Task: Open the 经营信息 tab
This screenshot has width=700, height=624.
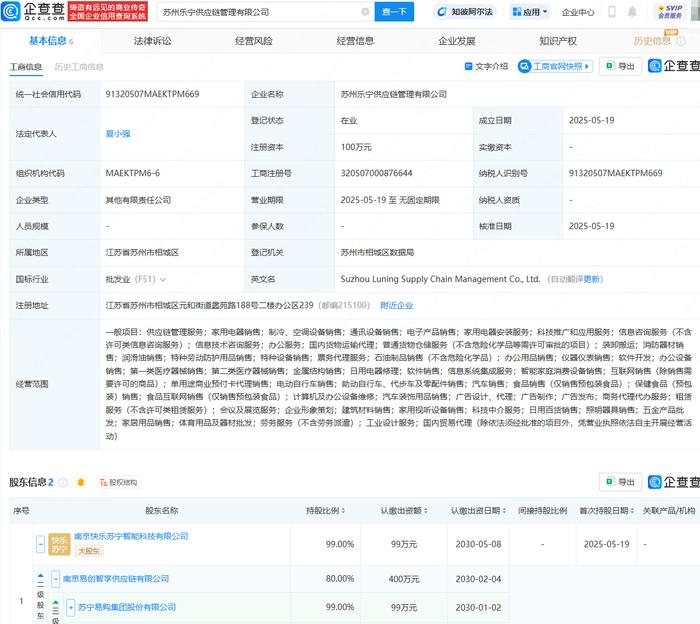Action: point(355,41)
